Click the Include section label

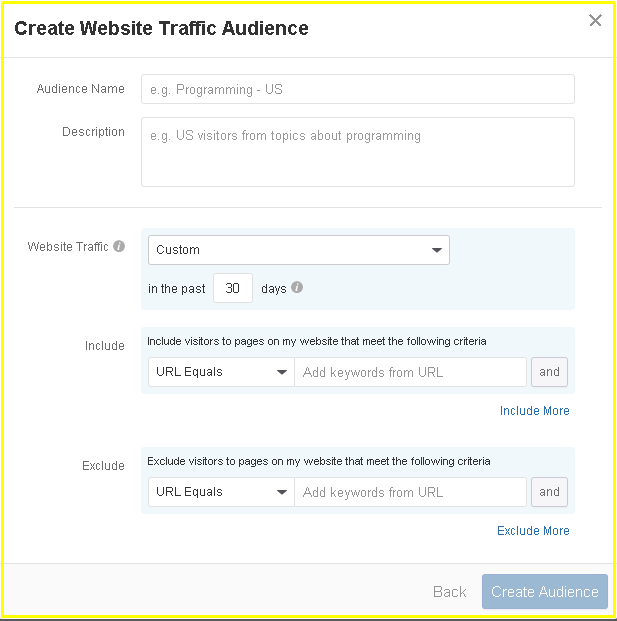click(105, 346)
